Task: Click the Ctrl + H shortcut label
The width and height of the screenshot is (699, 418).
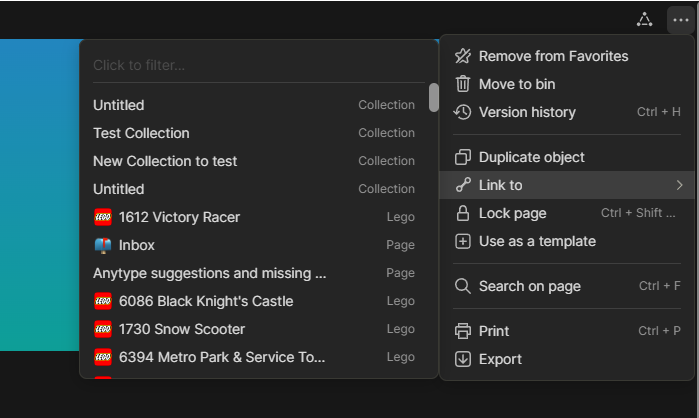Action: tap(658, 112)
